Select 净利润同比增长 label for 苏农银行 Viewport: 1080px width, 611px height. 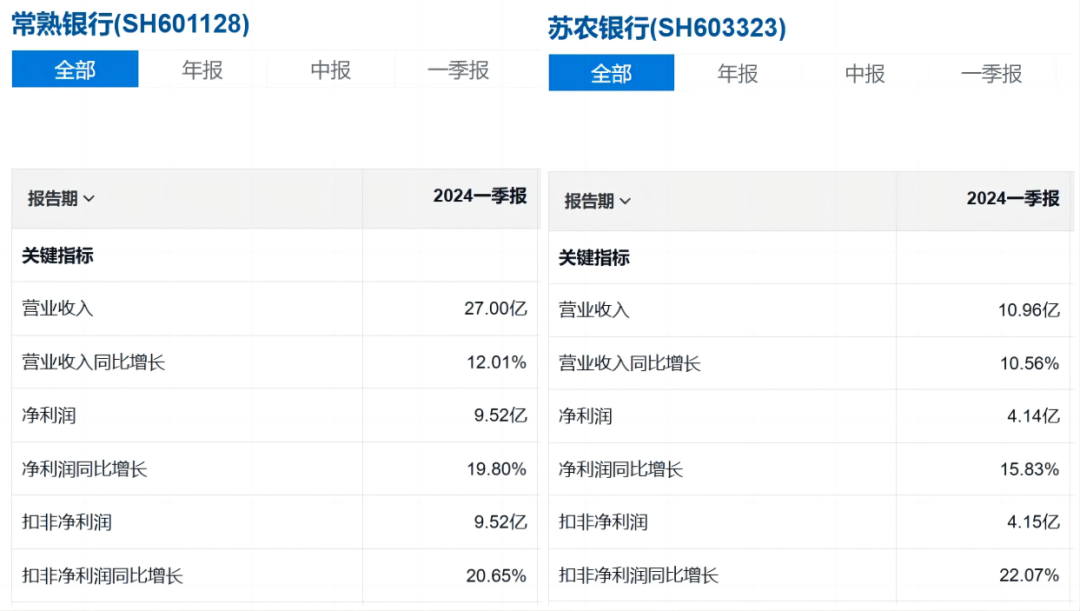(621, 470)
